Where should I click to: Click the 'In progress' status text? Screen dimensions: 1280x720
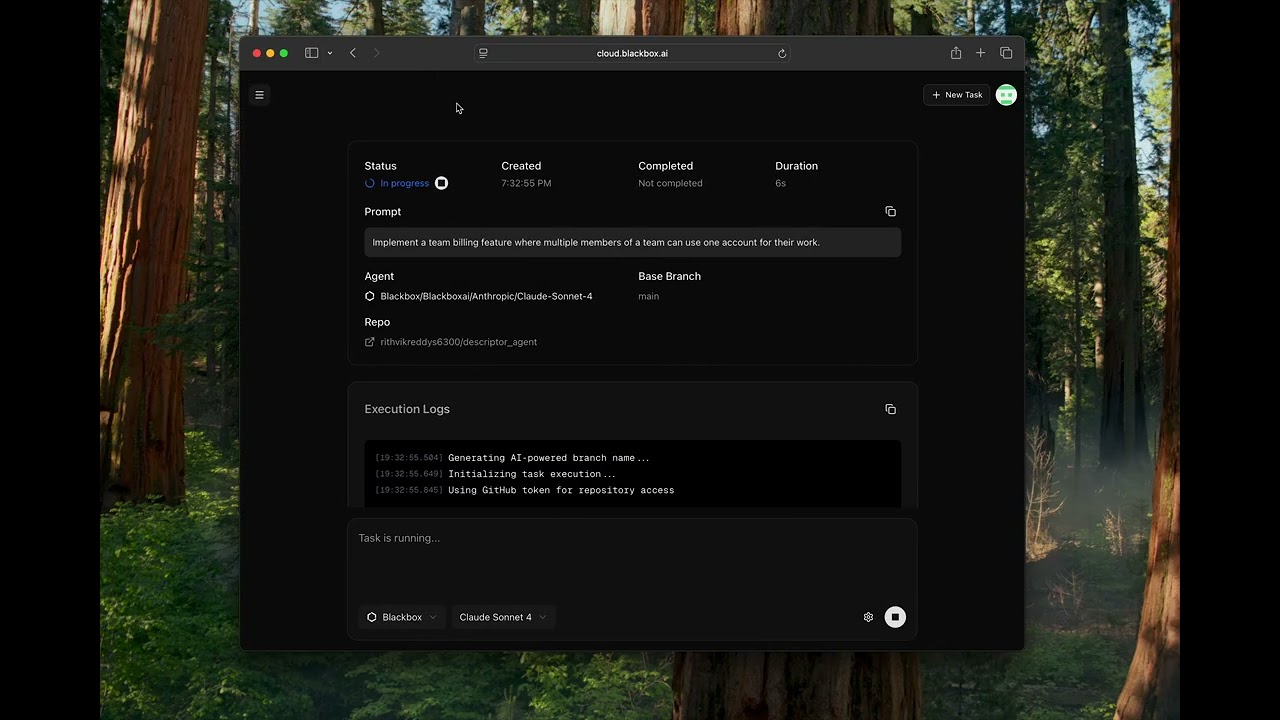click(404, 183)
